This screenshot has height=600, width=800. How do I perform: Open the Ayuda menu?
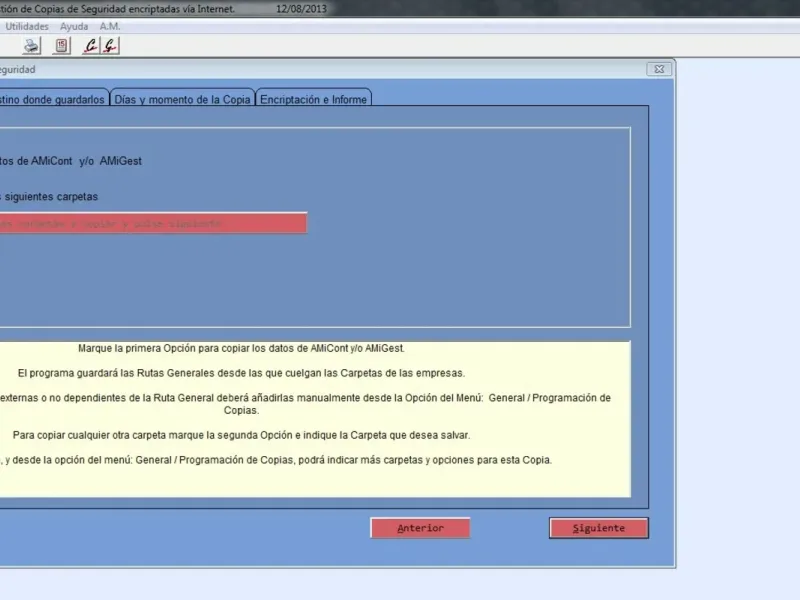74,26
